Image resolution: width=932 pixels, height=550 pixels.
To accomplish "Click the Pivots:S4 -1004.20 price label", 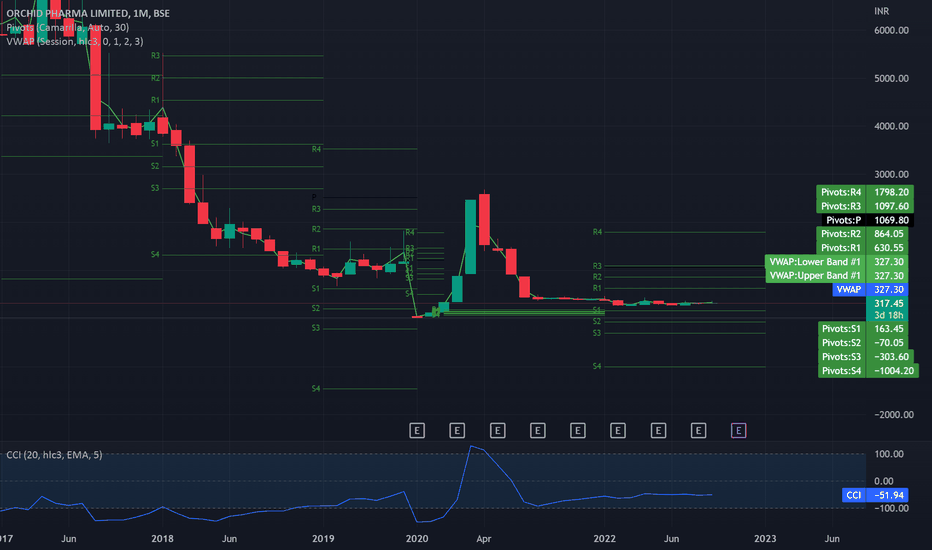I will click(x=868, y=370).
